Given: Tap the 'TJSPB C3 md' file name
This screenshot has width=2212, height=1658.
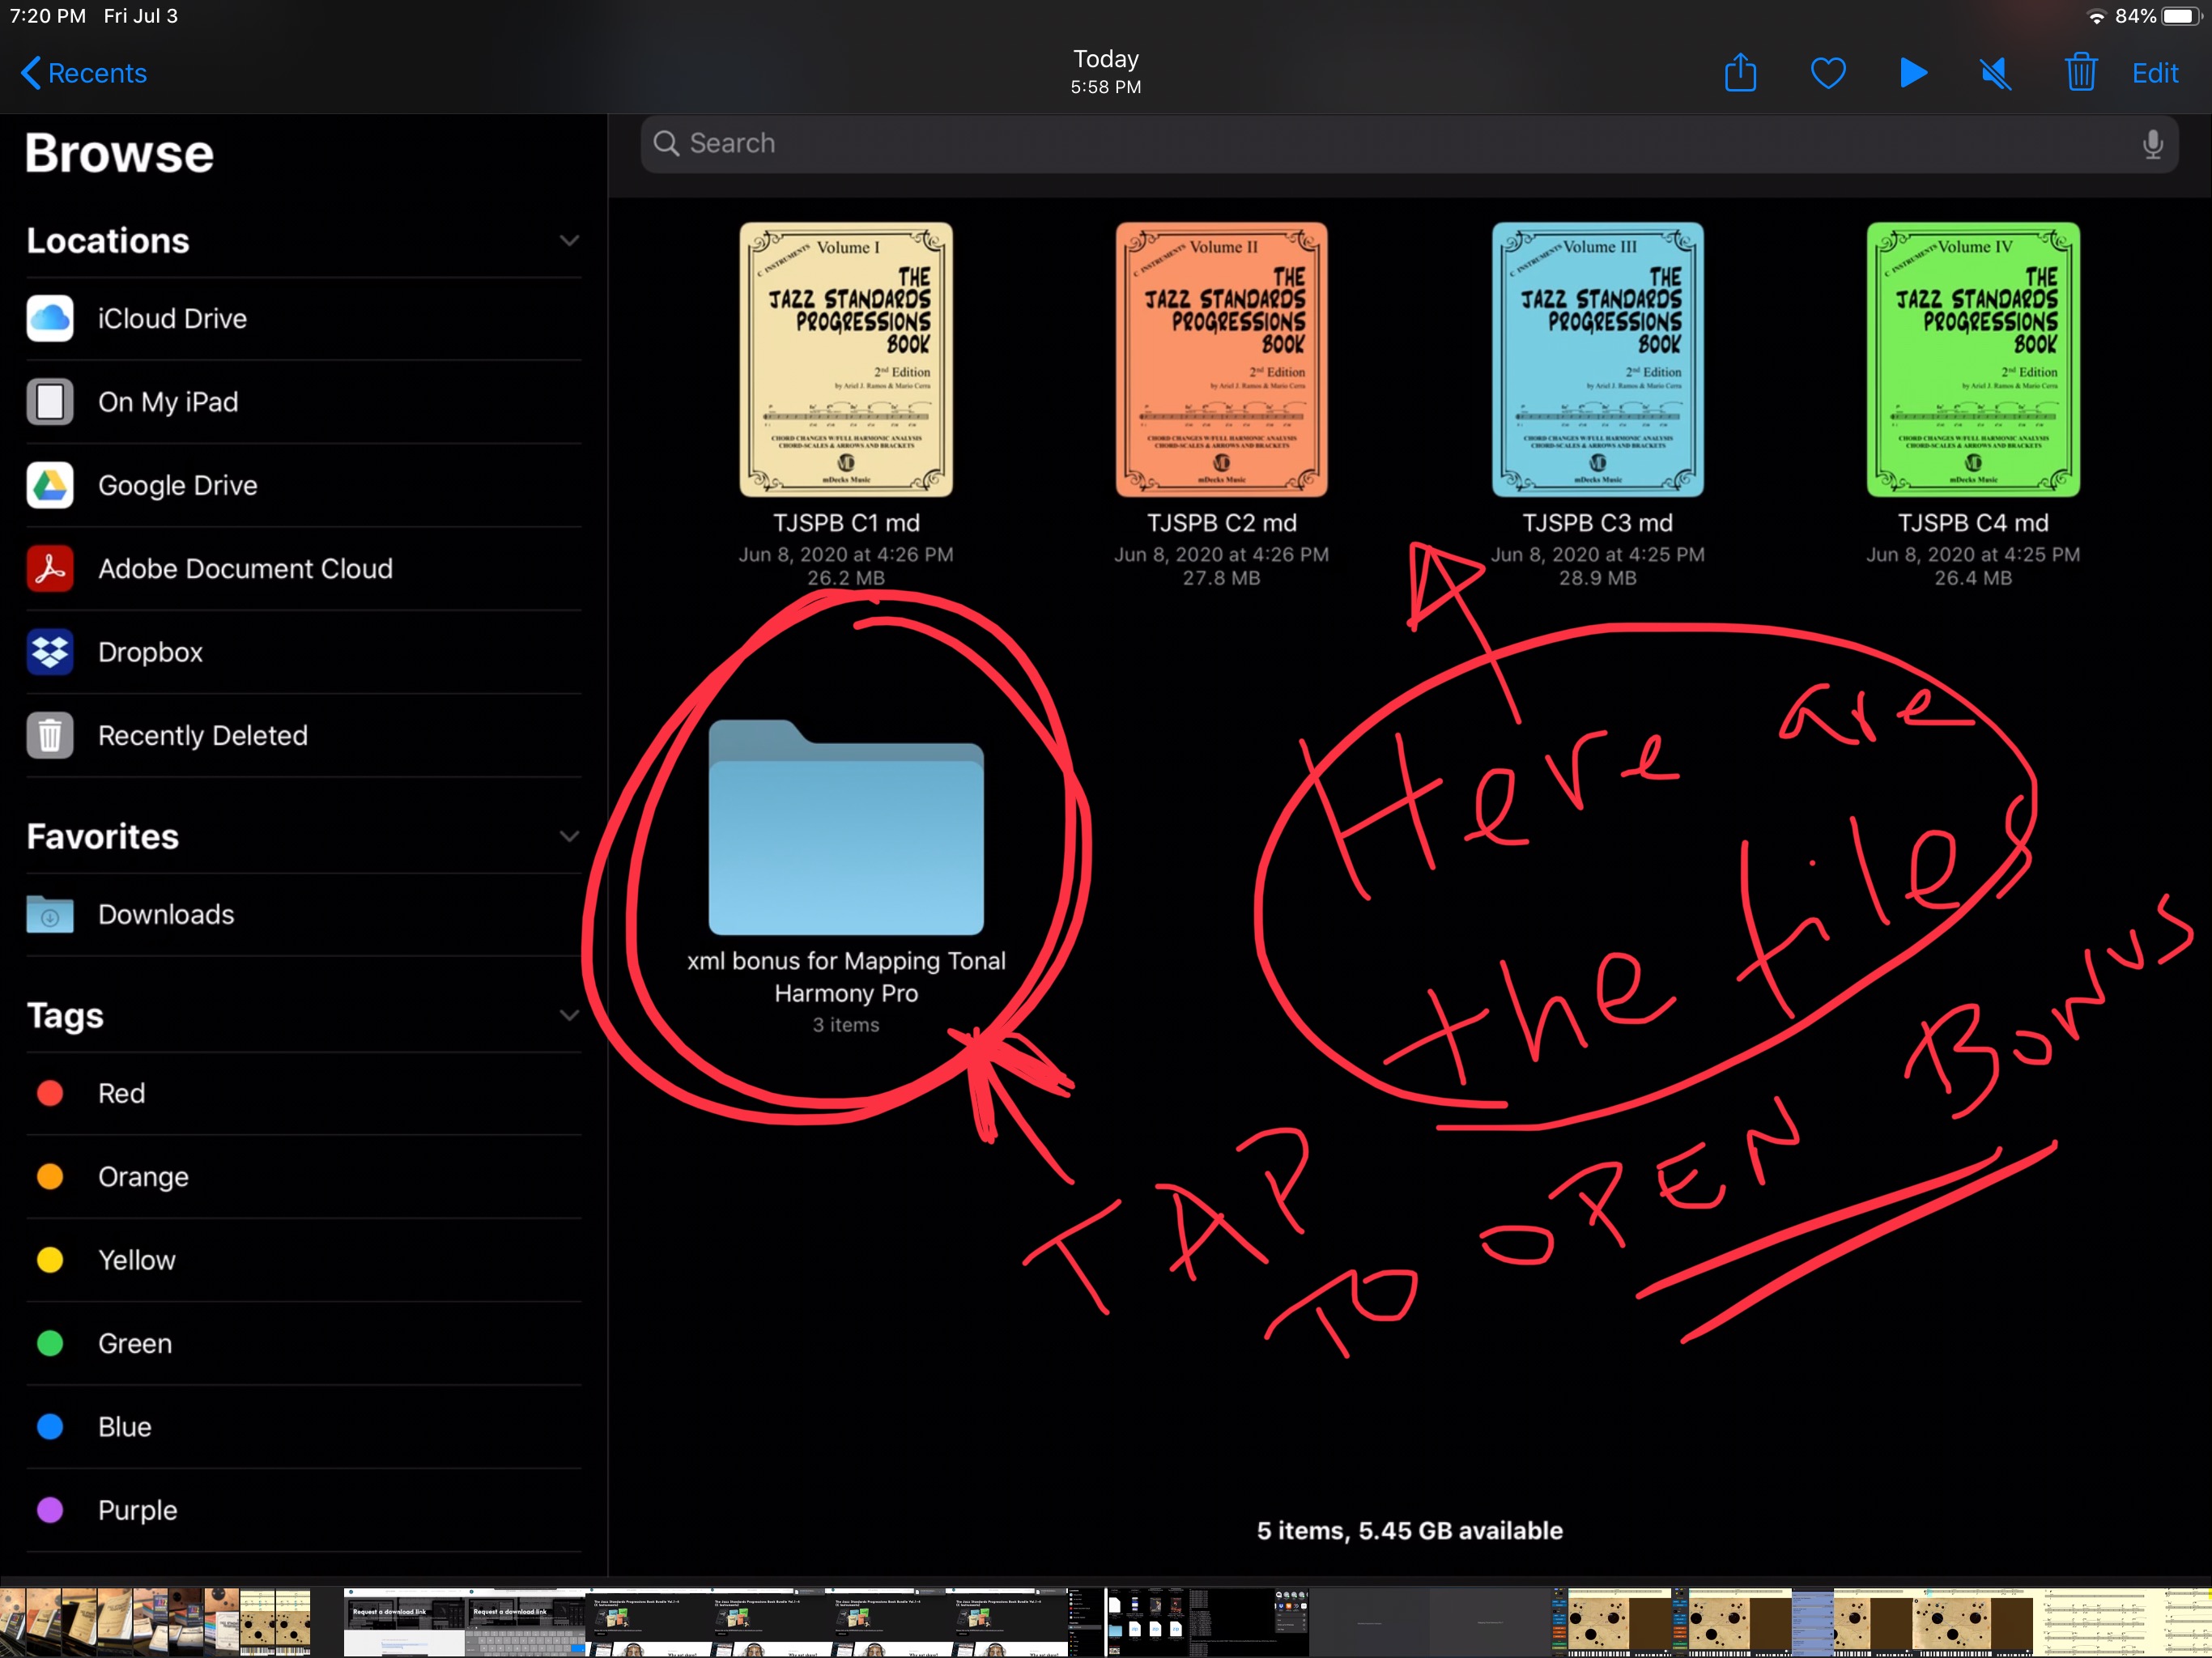Looking at the screenshot, I should pyautogui.click(x=1598, y=523).
